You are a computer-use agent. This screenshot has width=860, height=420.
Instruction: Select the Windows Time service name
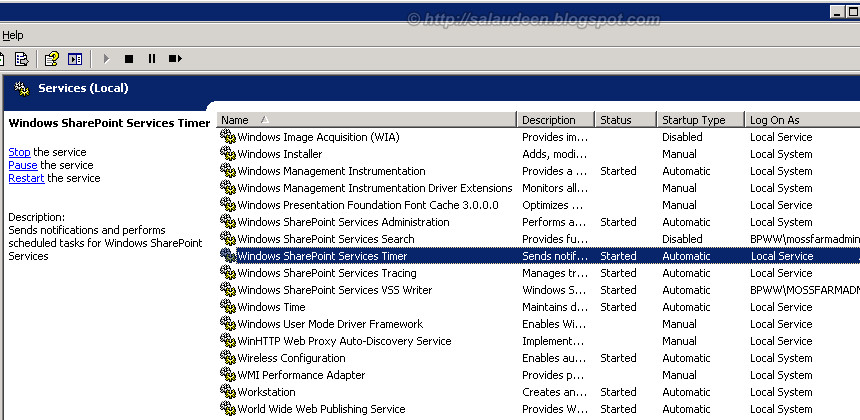click(x=271, y=307)
